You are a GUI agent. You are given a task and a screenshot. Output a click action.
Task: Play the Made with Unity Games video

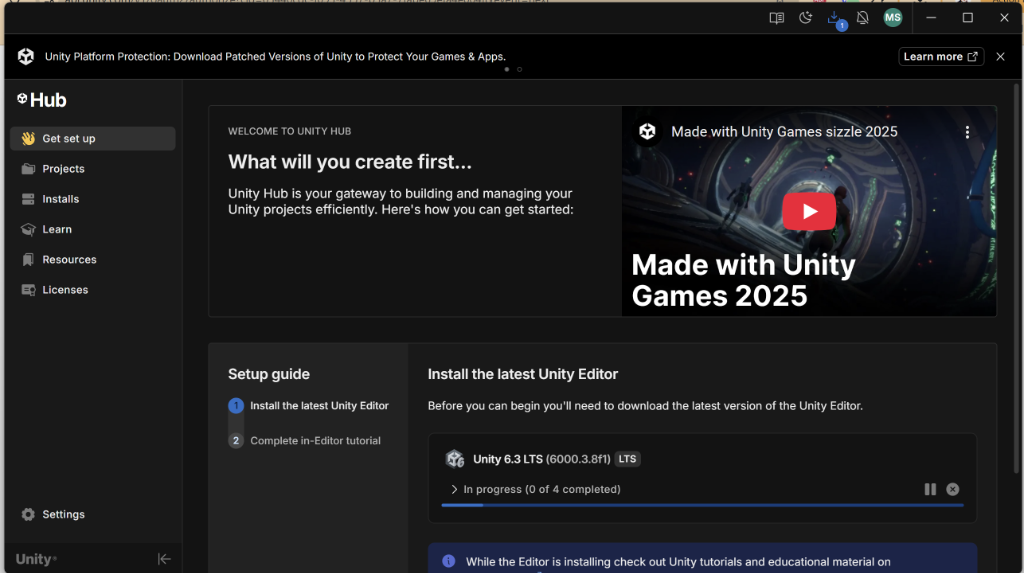[809, 211]
